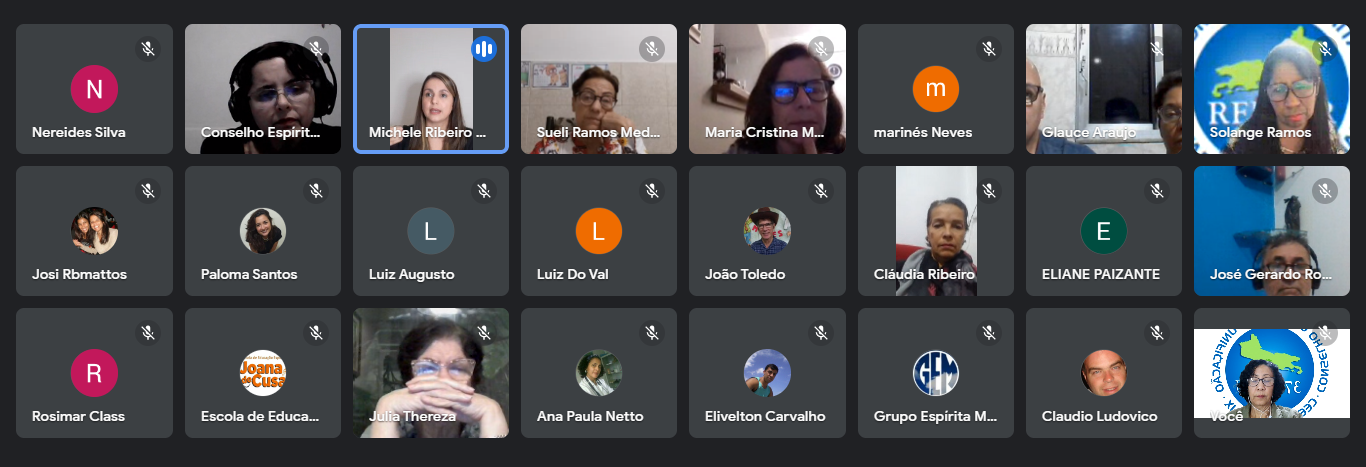
Task: Open your own video tile labeled Você
Action: coord(1272,373)
